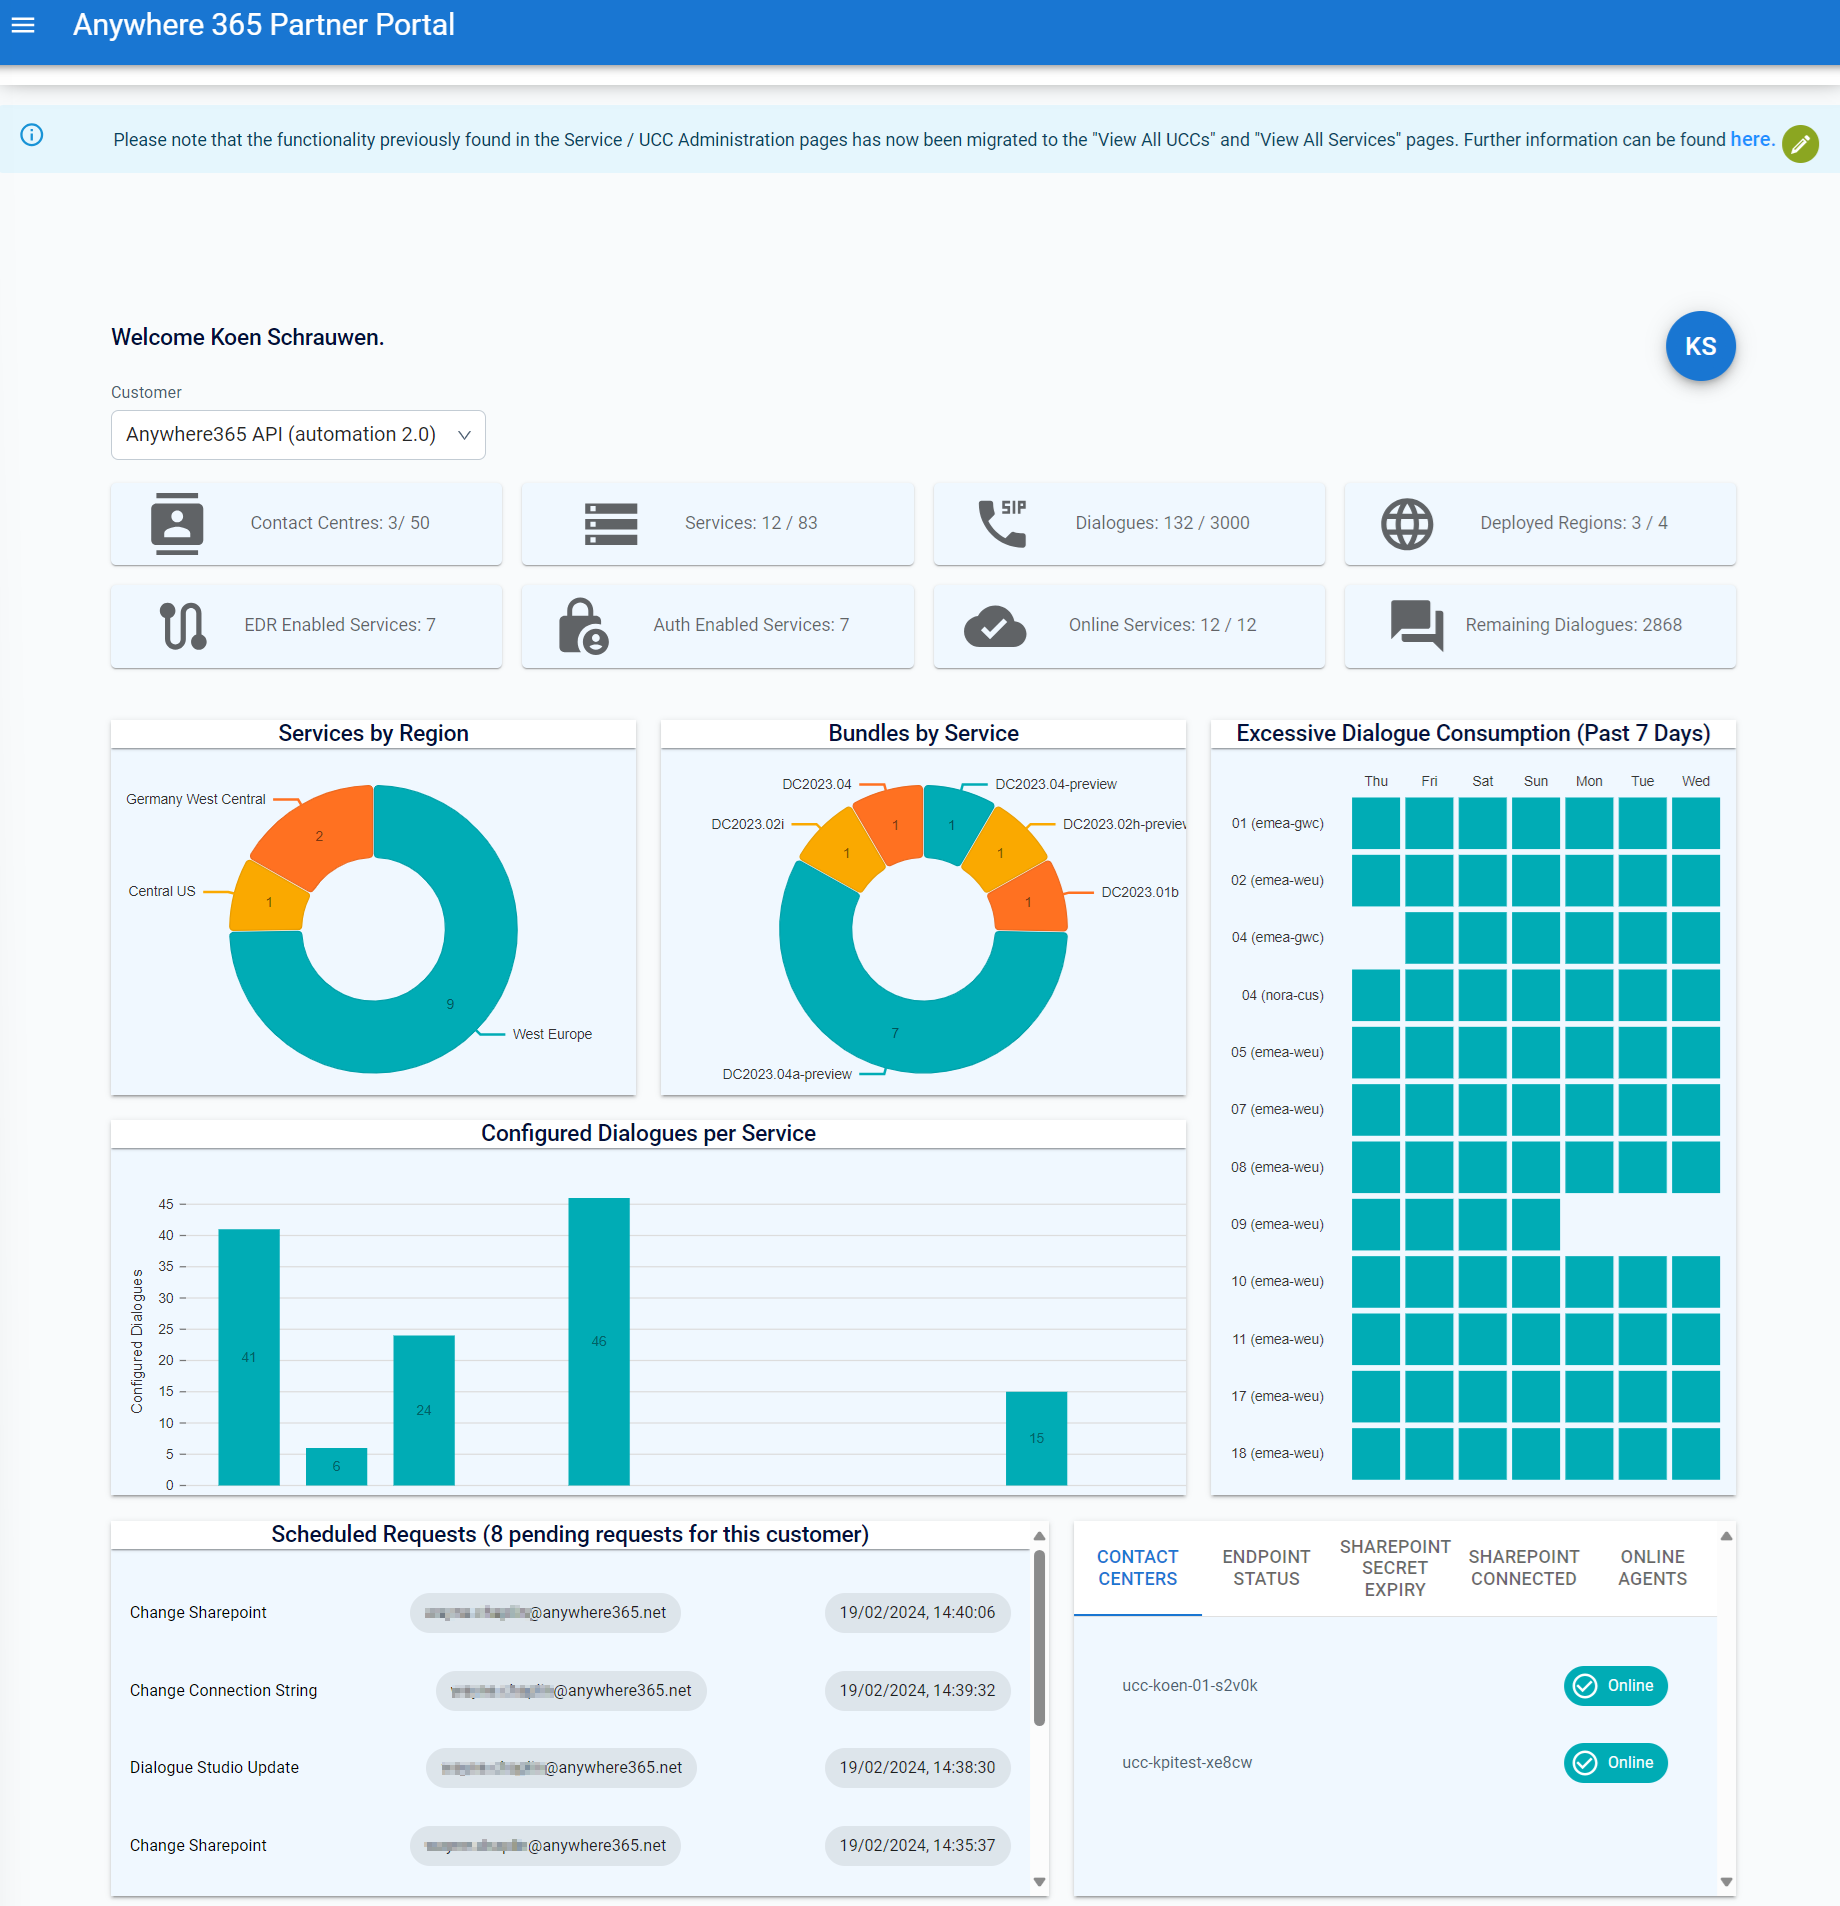
Task: Click Contact Centers panel scroll up arrow
Action: click(x=1726, y=1536)
